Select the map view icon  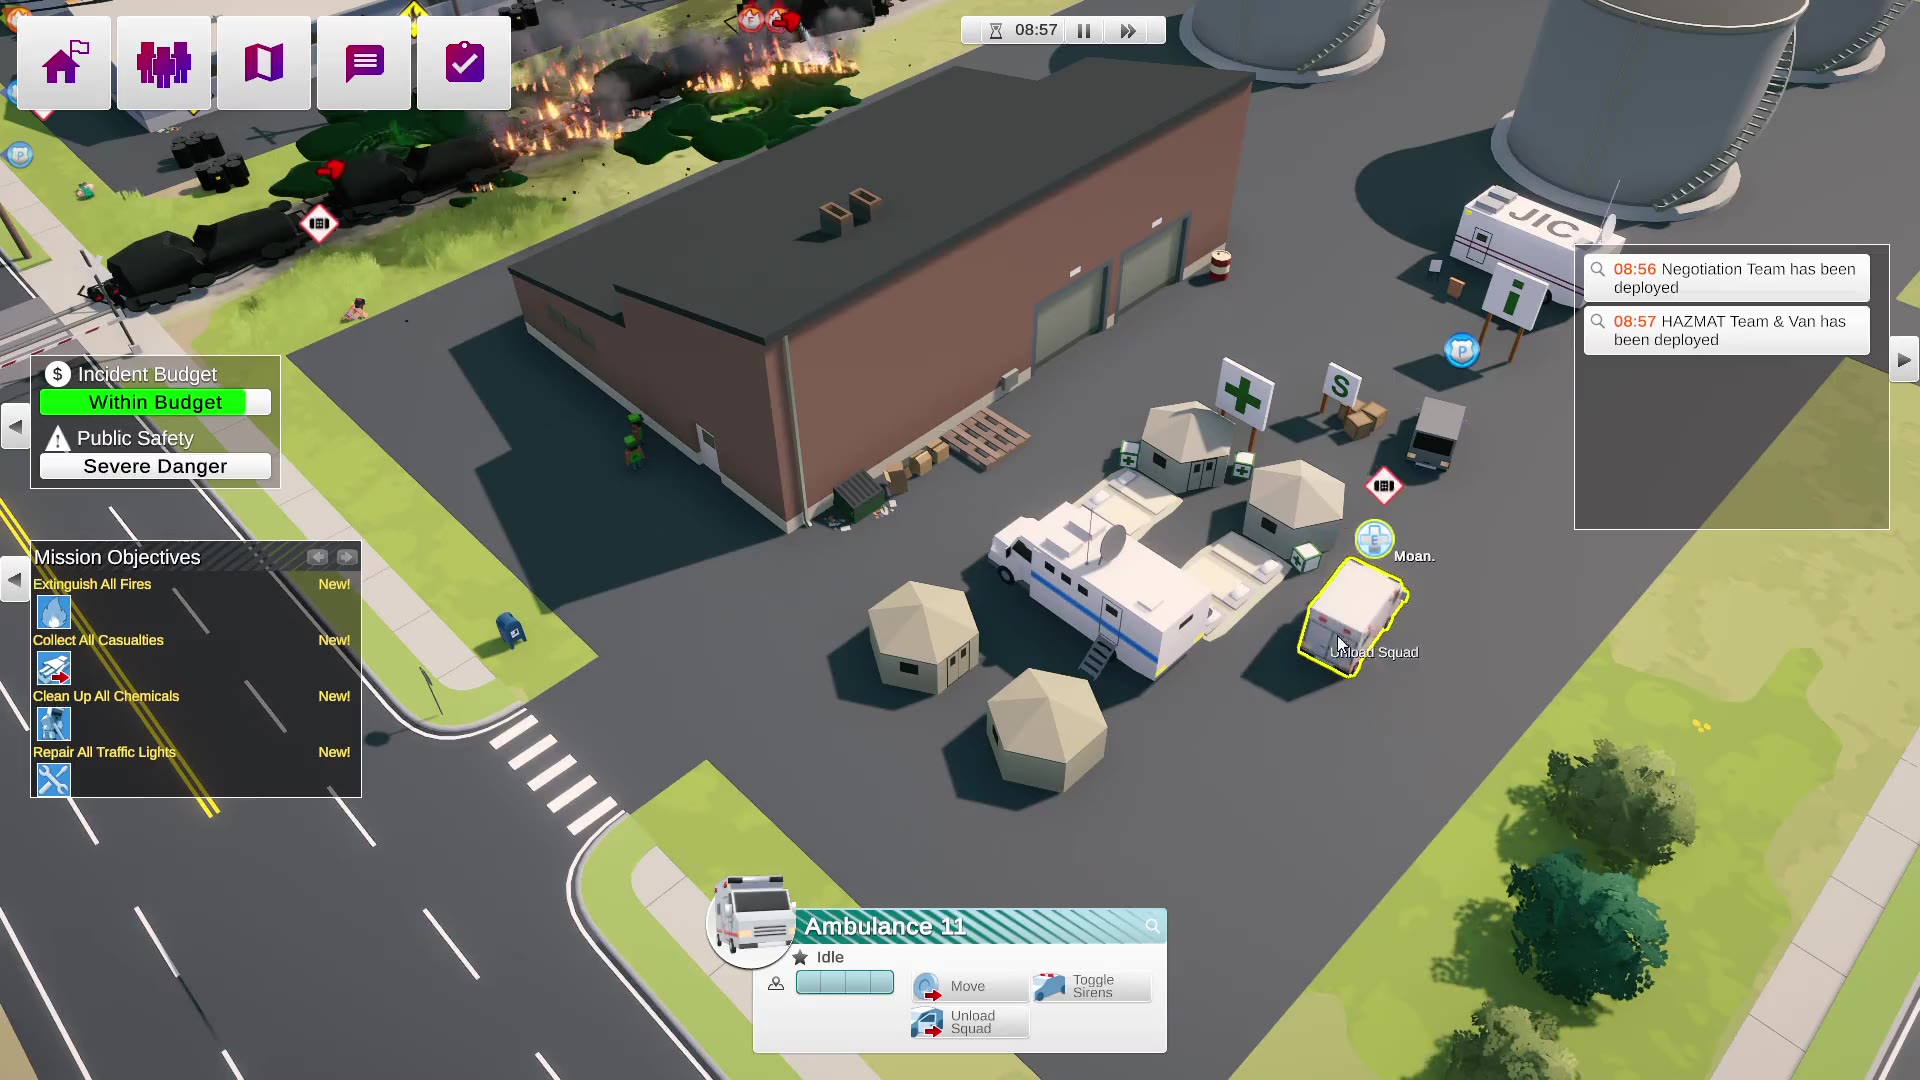pos(264,62)
